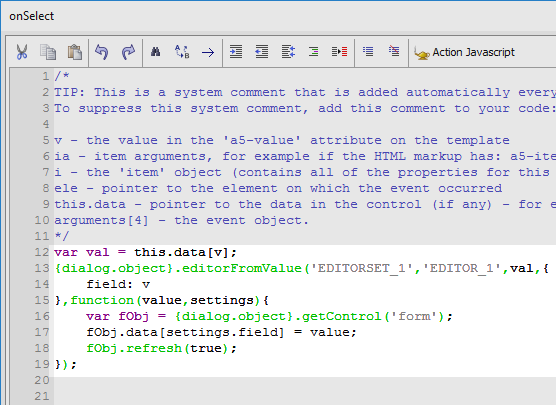Click line number 12 in gutter
556x405 pixels.
coord(42,253)
